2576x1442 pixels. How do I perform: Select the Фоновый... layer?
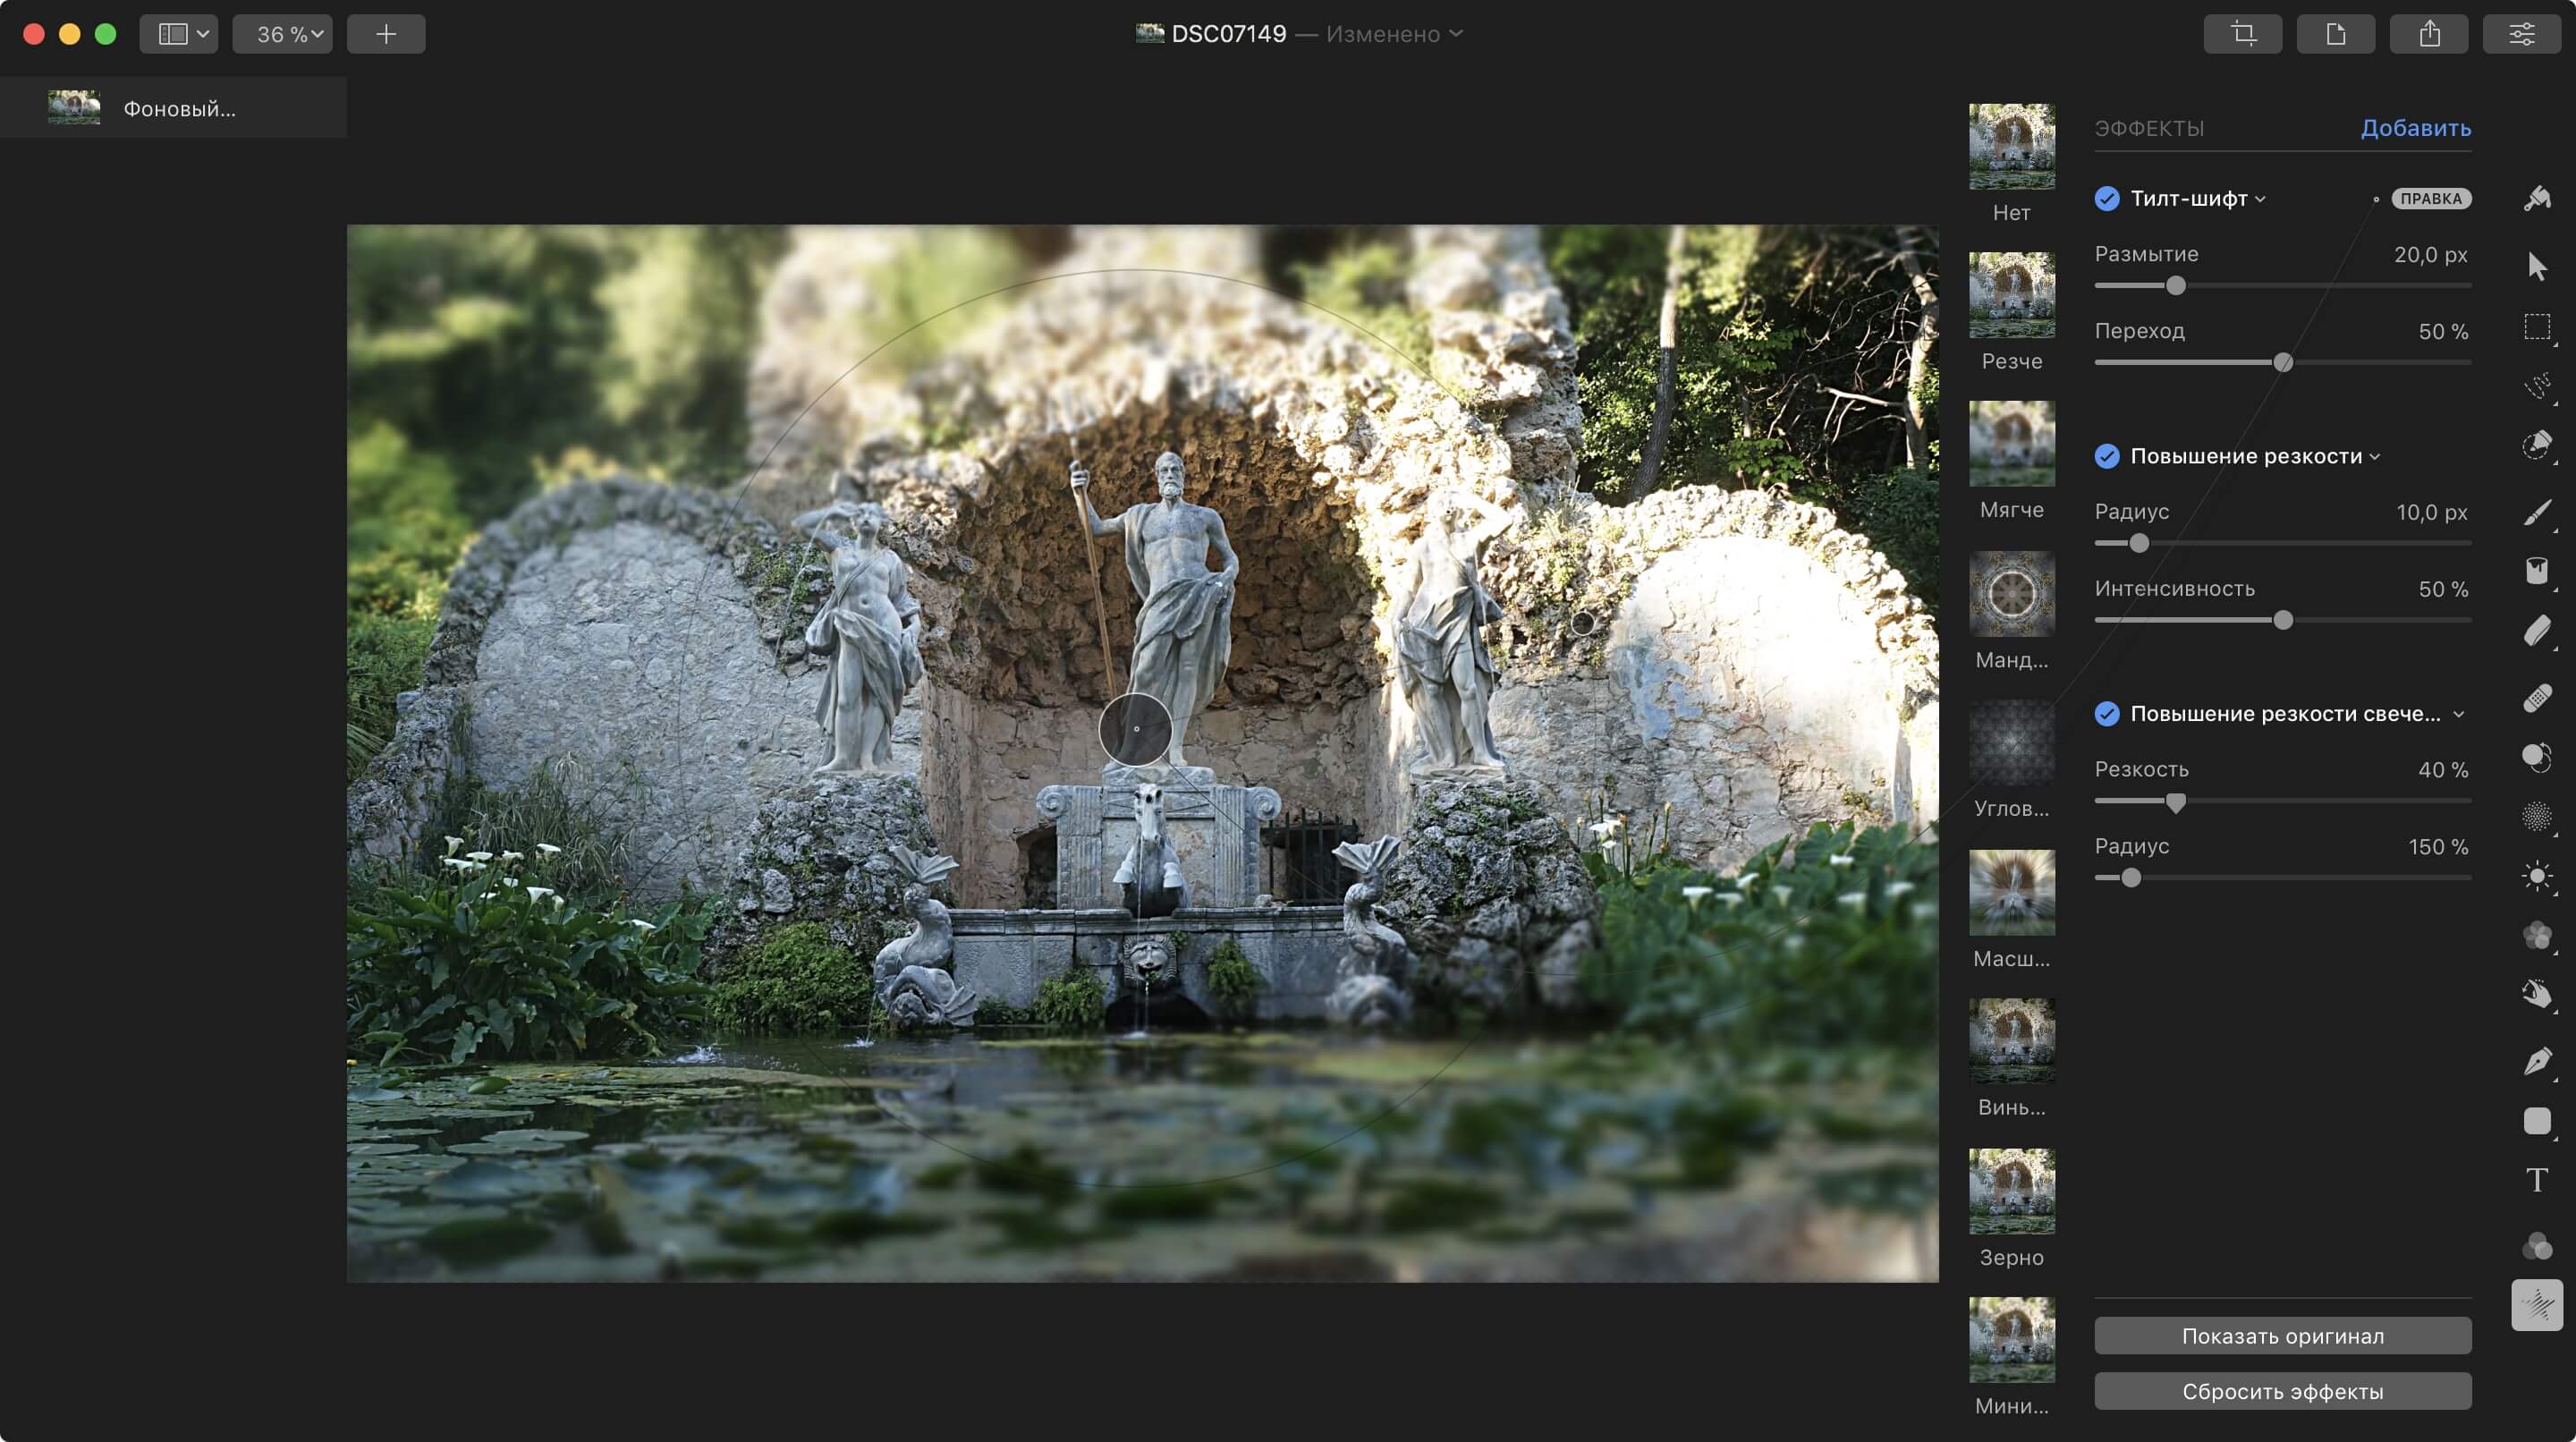coord(173,108)
